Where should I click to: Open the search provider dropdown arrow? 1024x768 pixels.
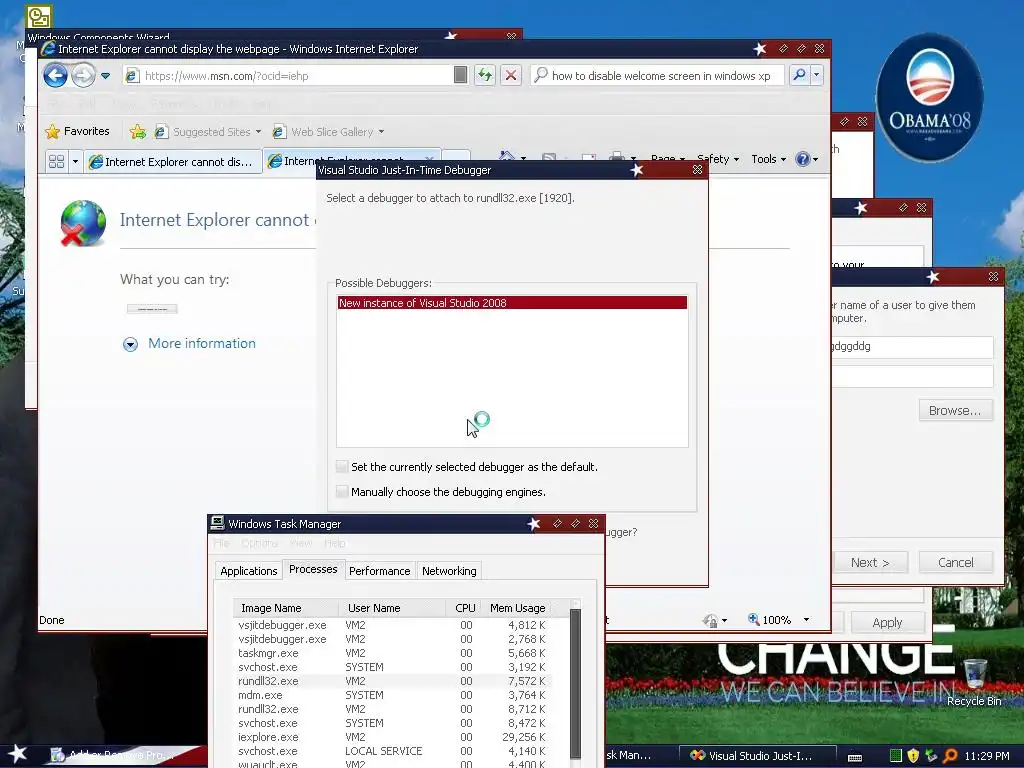[816, 75]
